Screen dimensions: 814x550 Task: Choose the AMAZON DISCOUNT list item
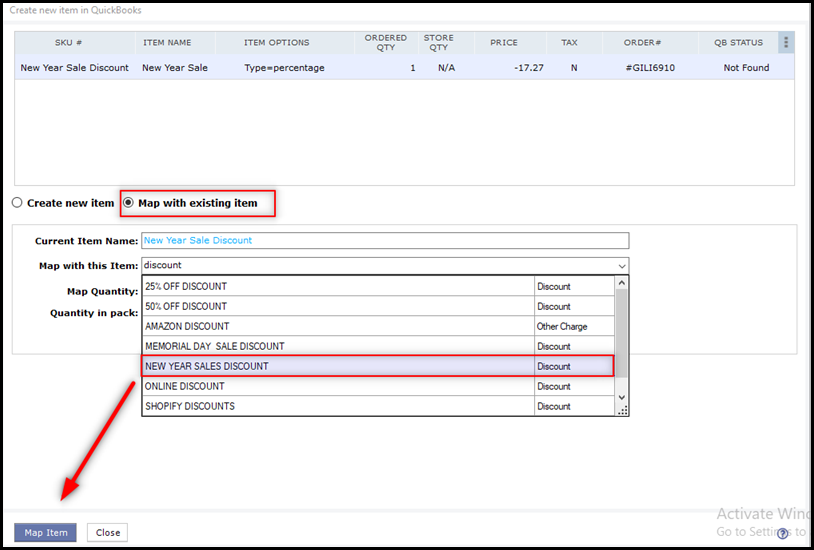pos(338,326)
